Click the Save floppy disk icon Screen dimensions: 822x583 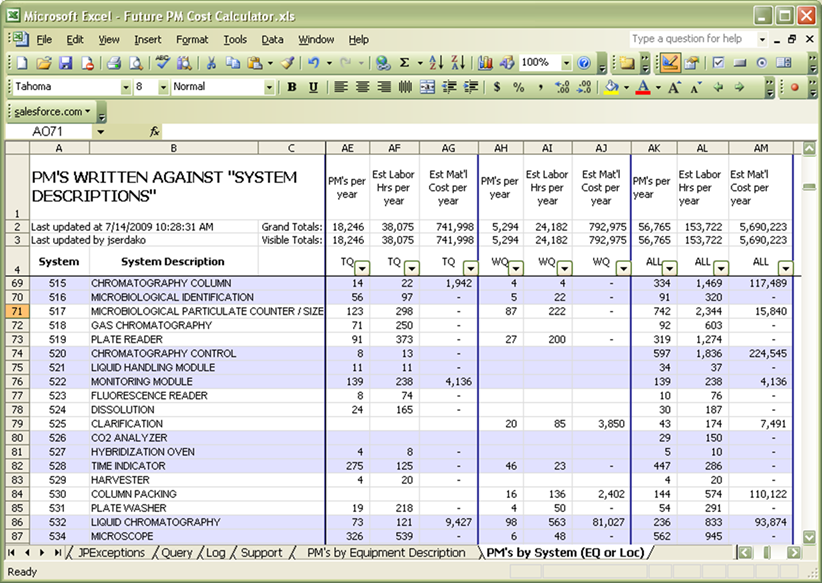pyautogui.click(x=66, y=63)
